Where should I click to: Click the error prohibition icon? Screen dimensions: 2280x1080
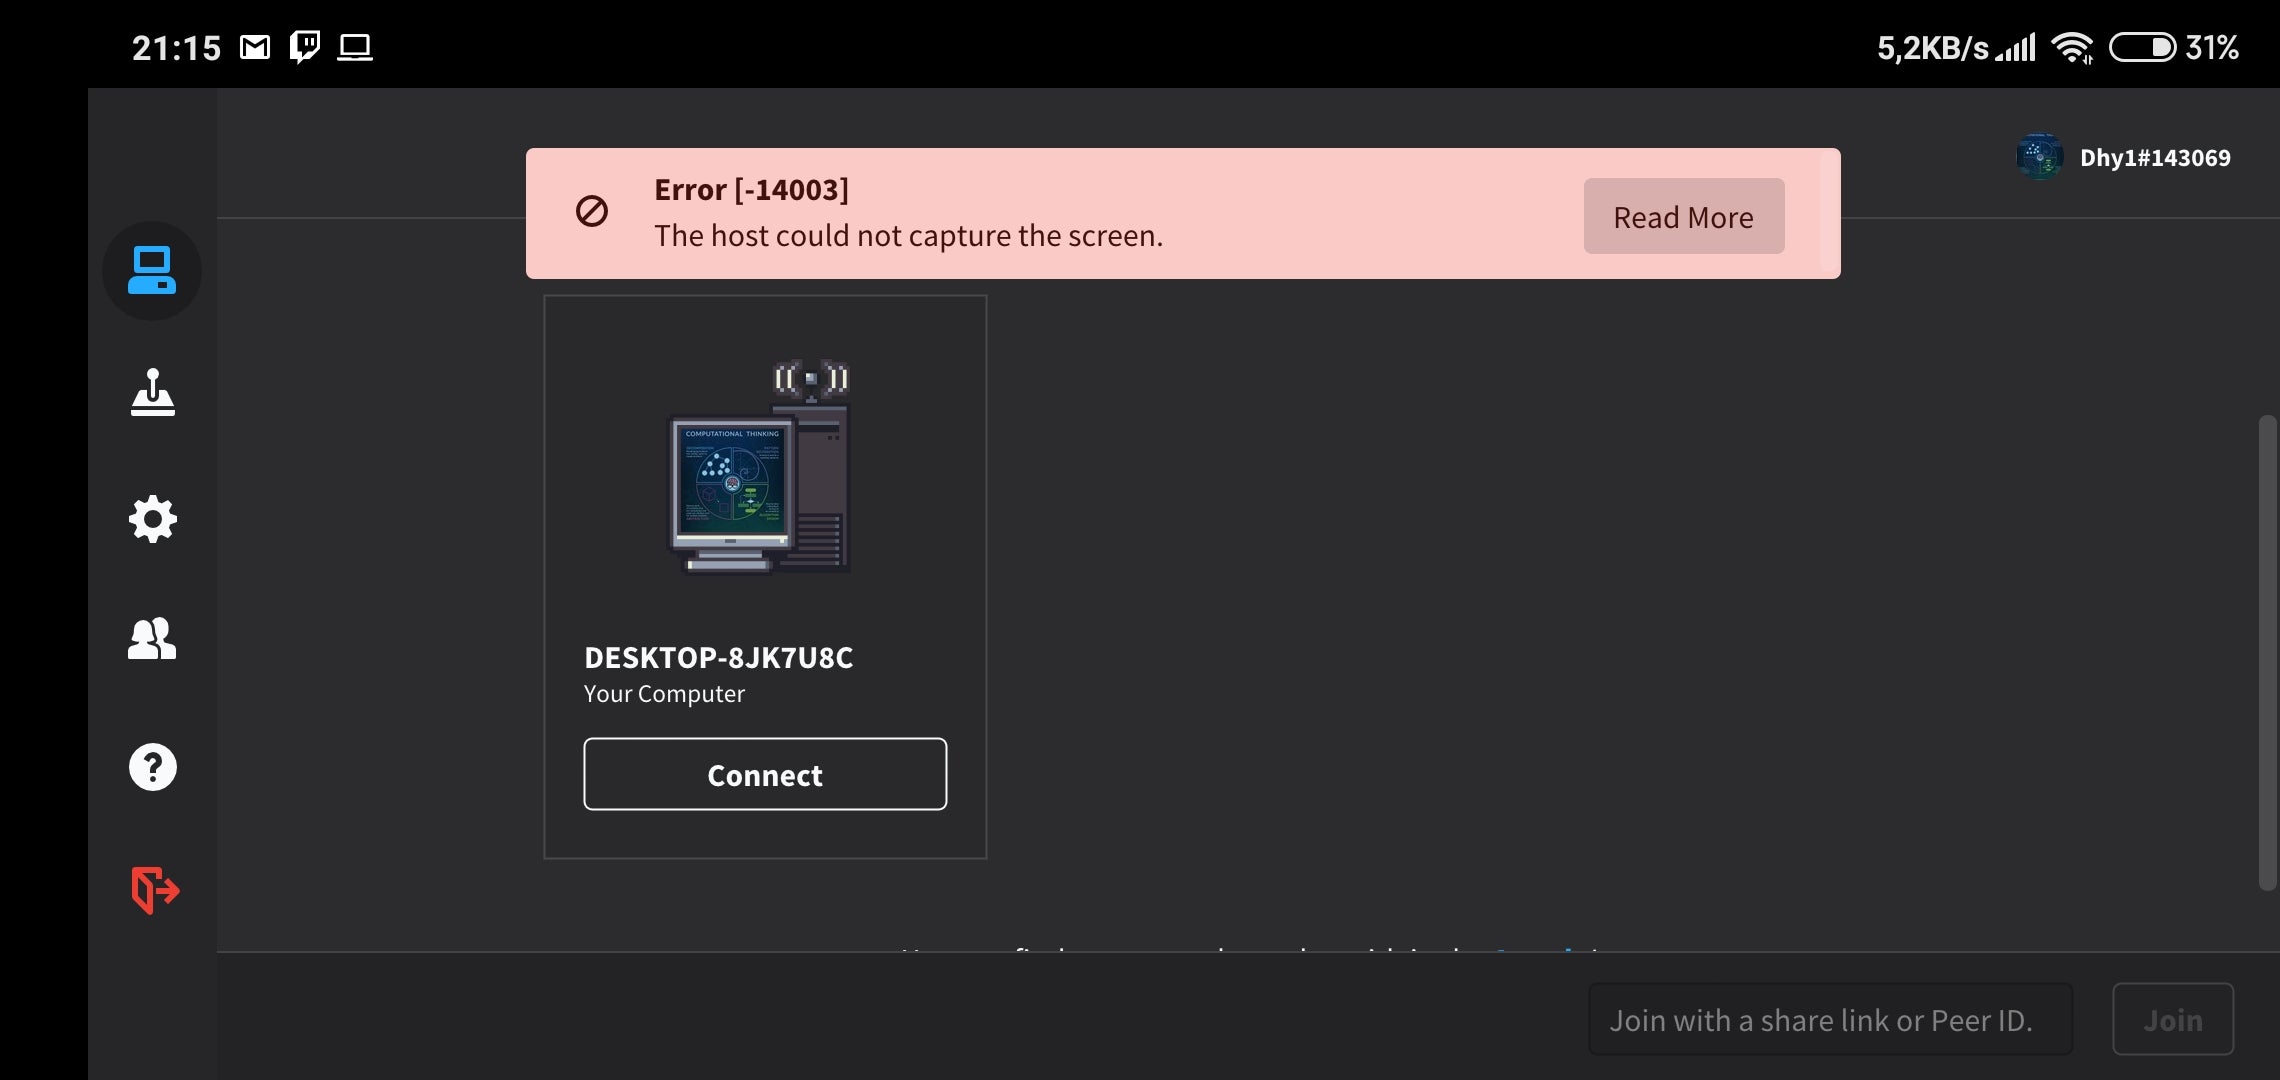pos(592,212)
